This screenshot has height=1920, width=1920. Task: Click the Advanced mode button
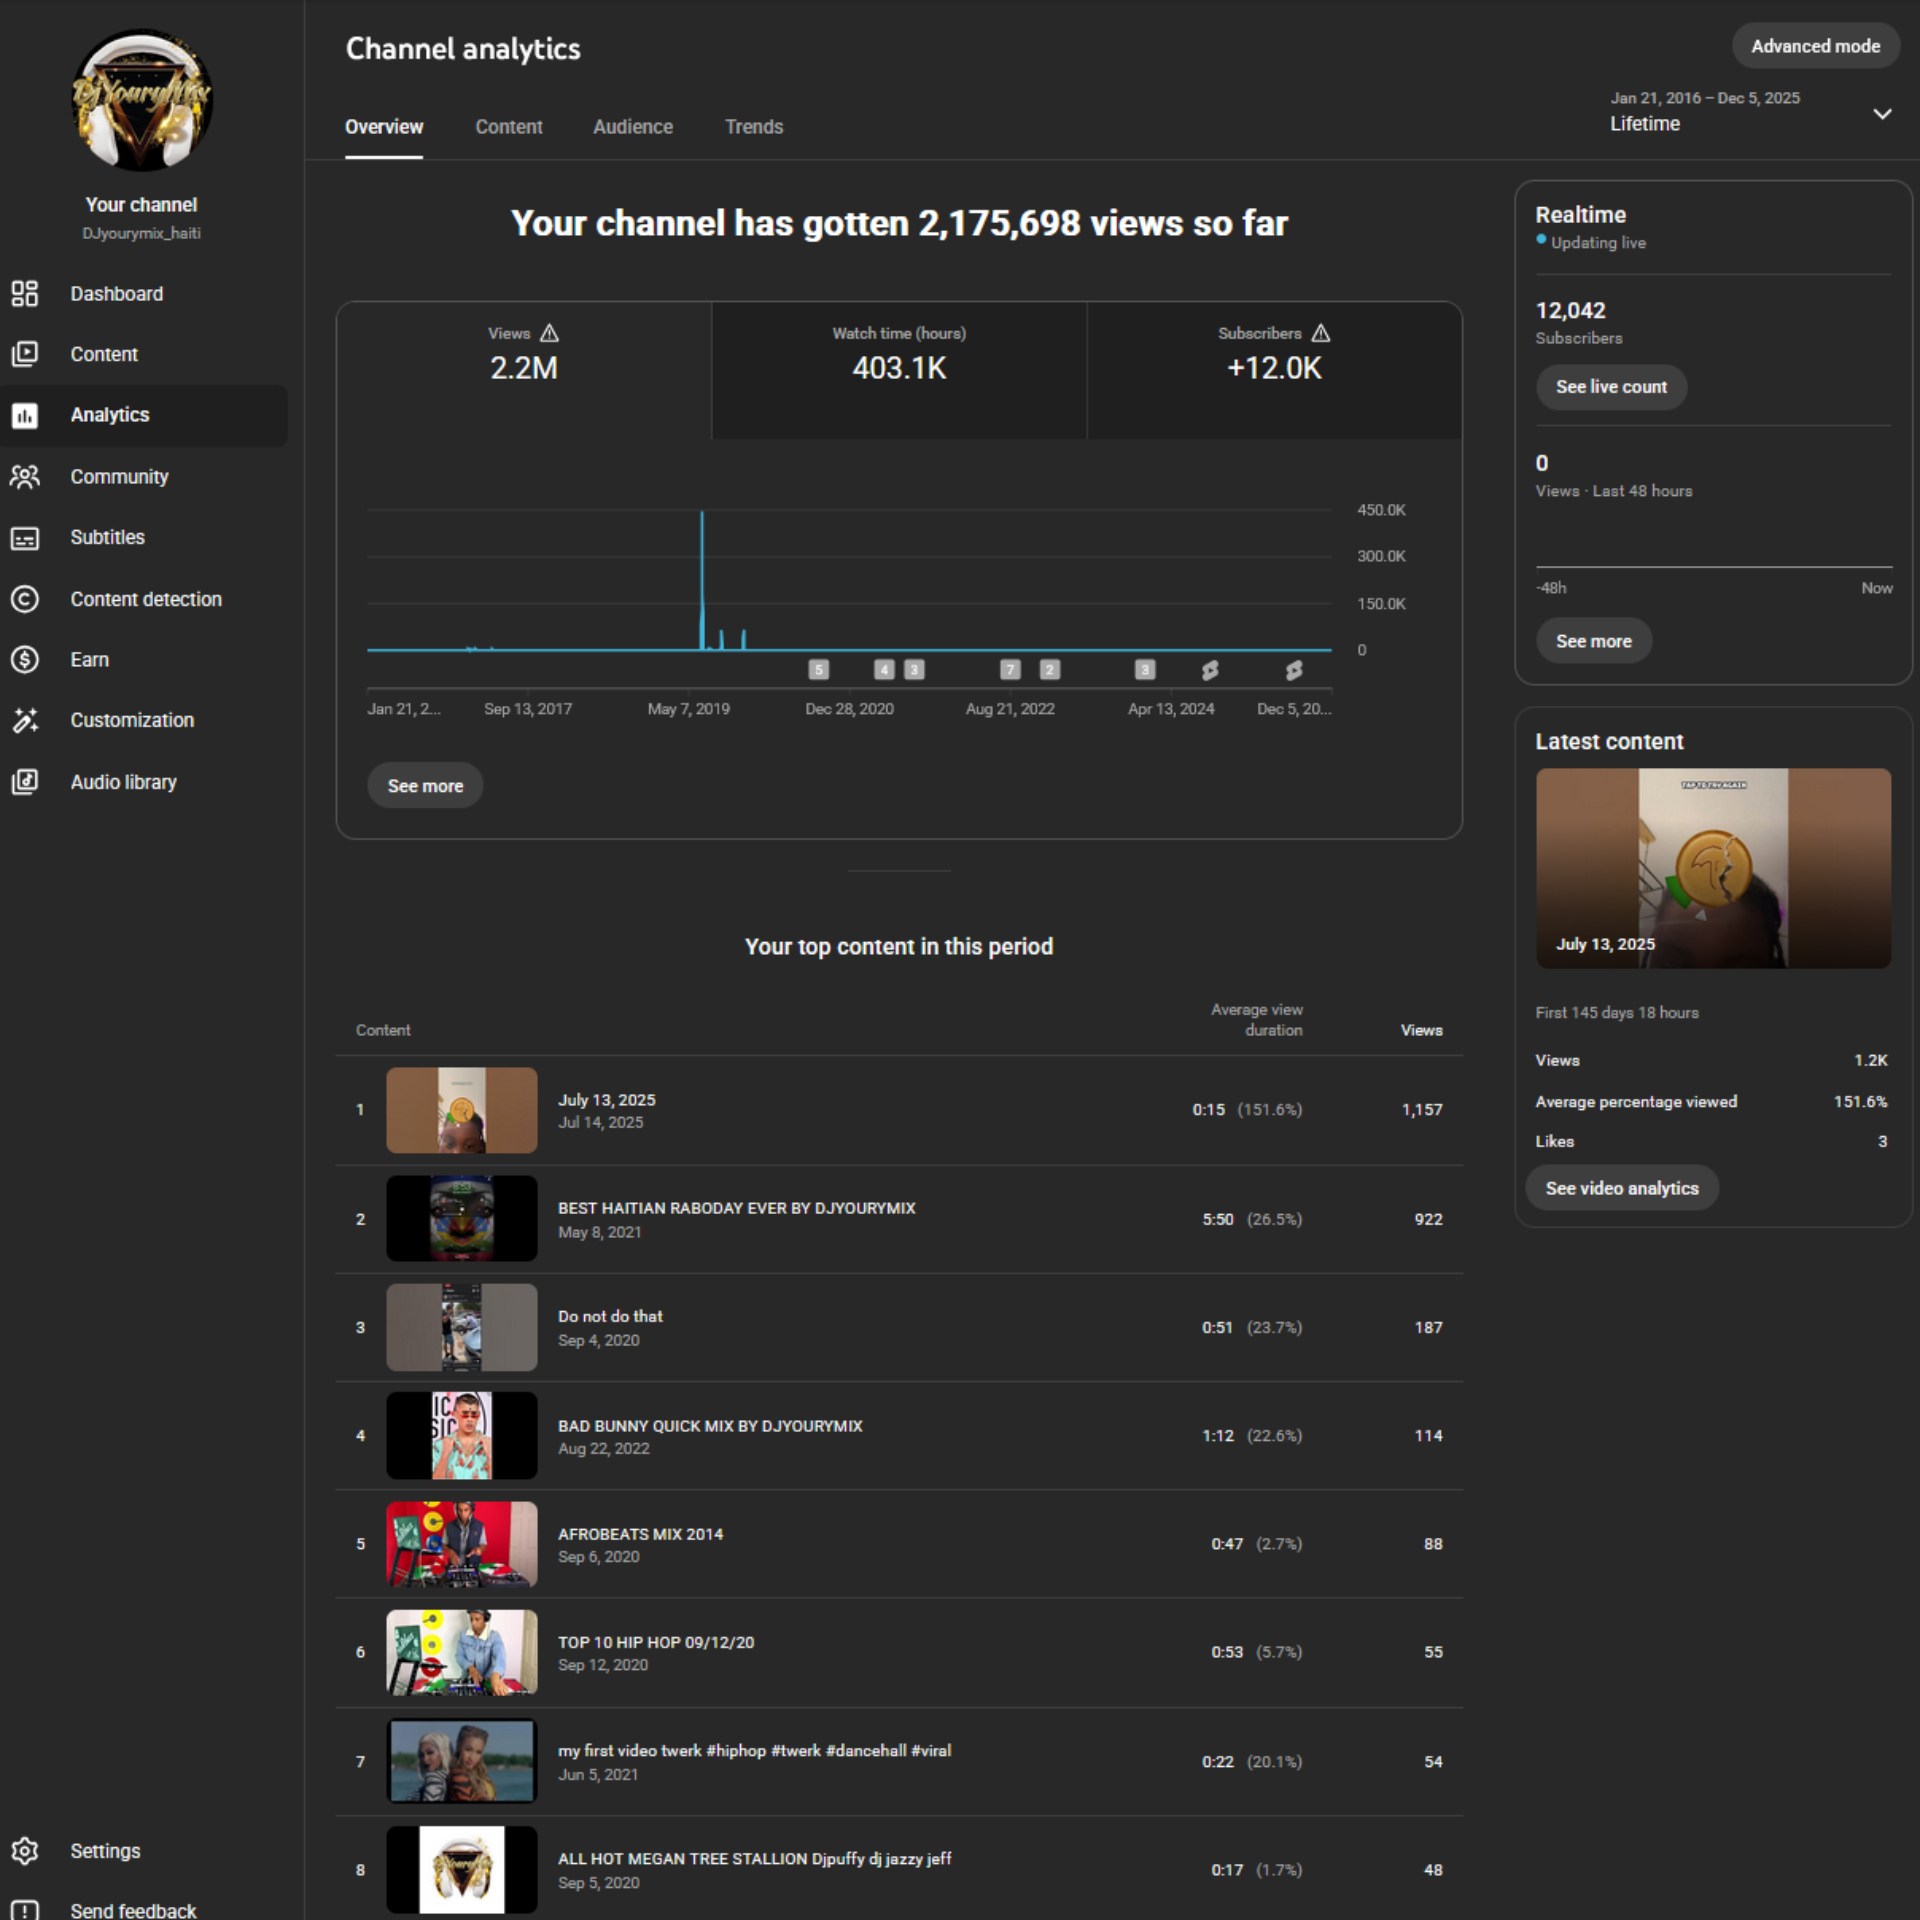coord(1814,46)
